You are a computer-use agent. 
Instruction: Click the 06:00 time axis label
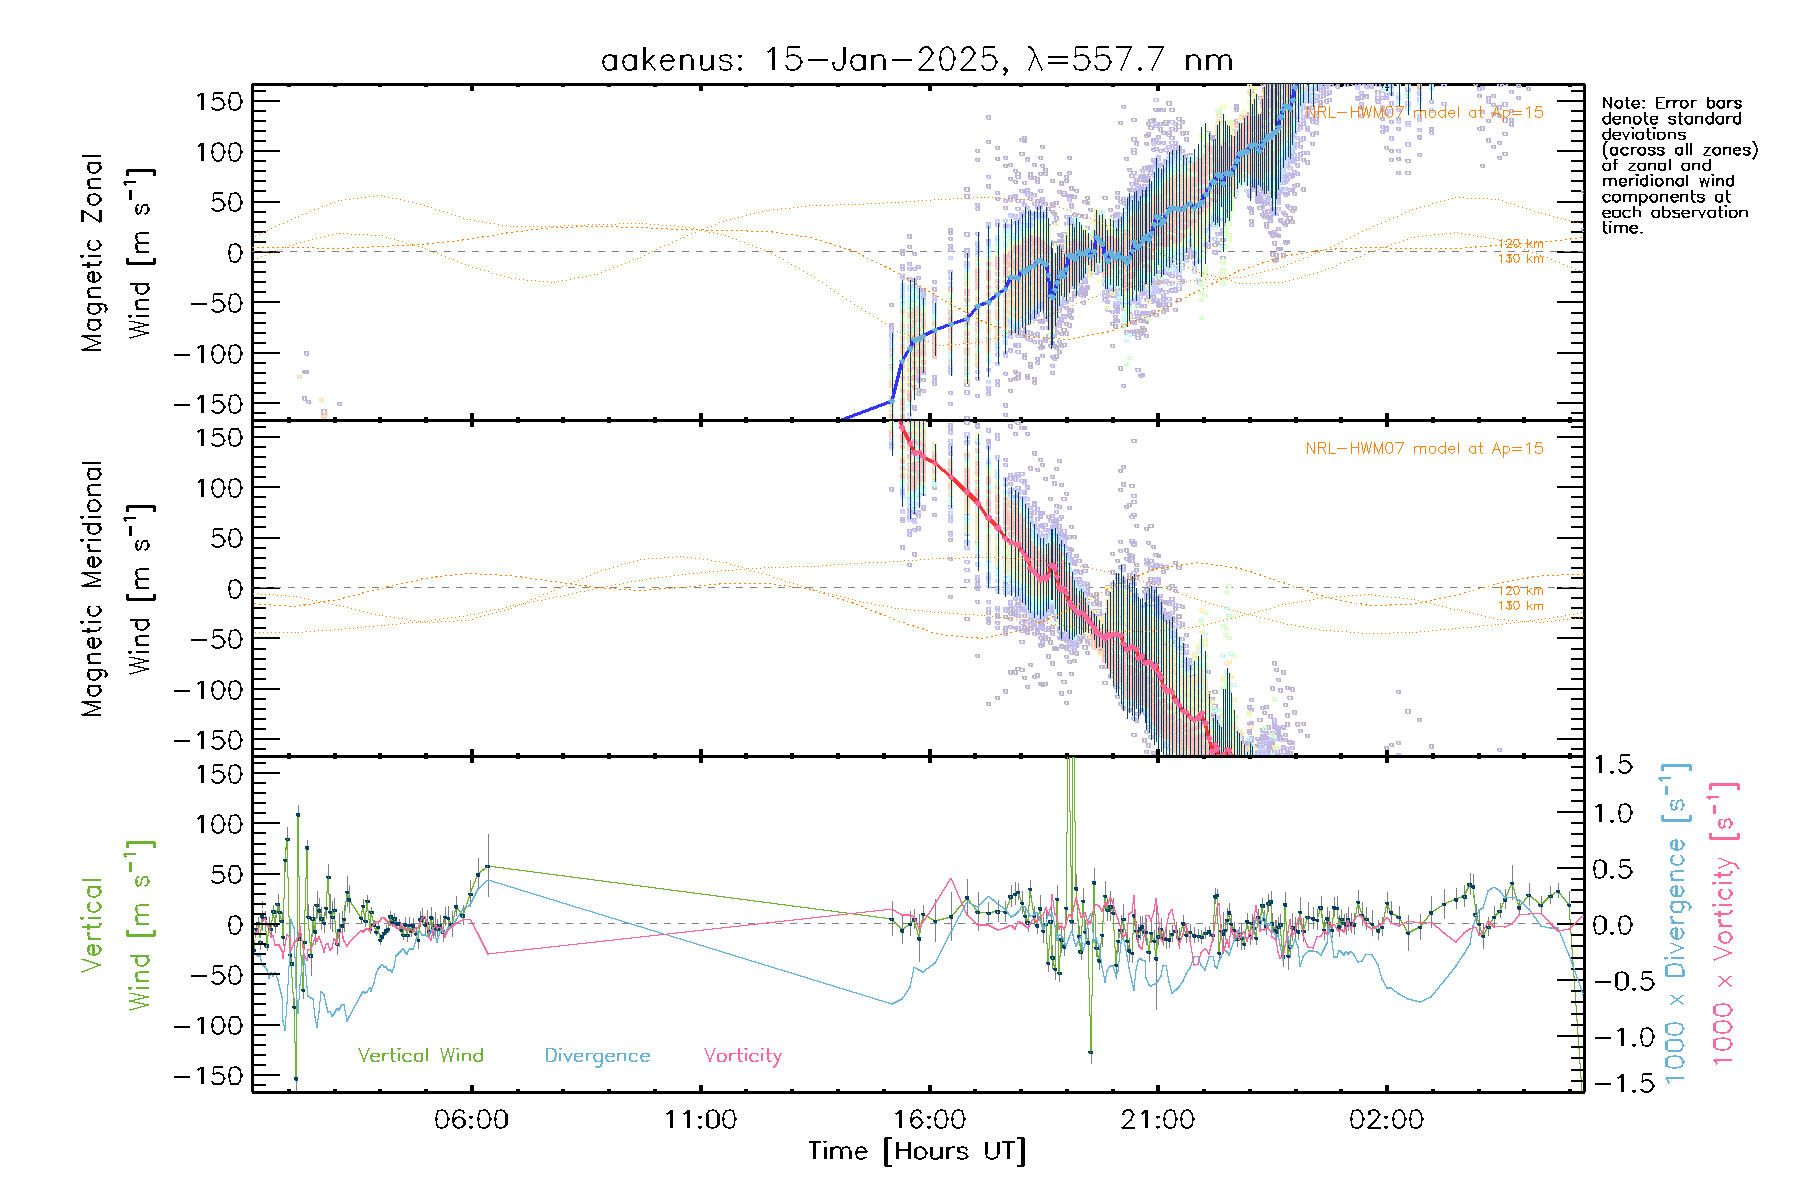click(x=471, y=1120)
